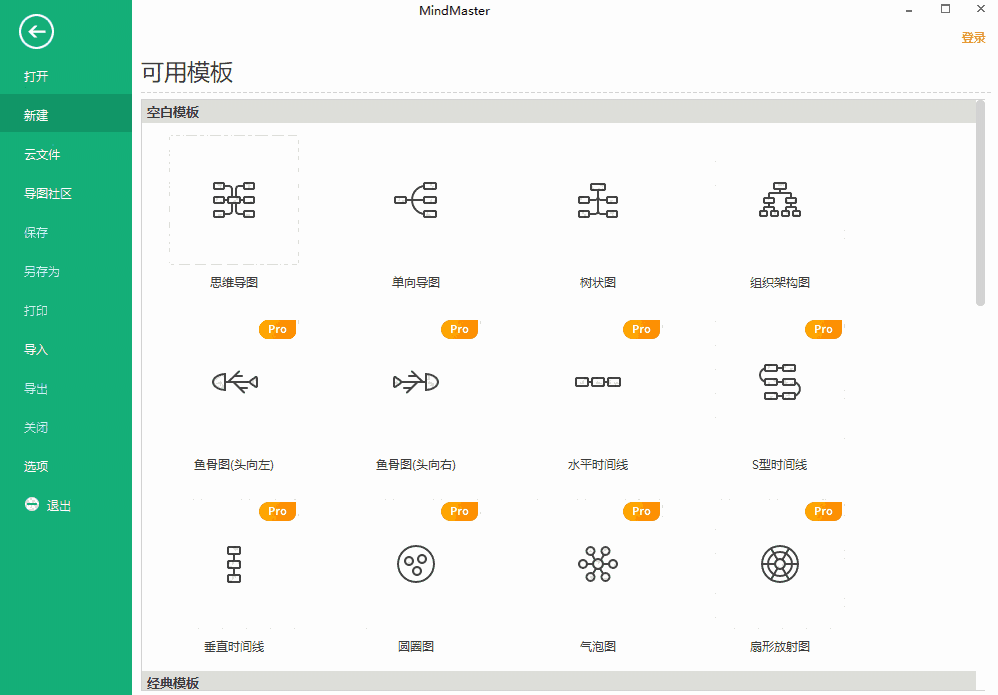Click the 树状图 label
998x695 pixels.
coord(598,283)
